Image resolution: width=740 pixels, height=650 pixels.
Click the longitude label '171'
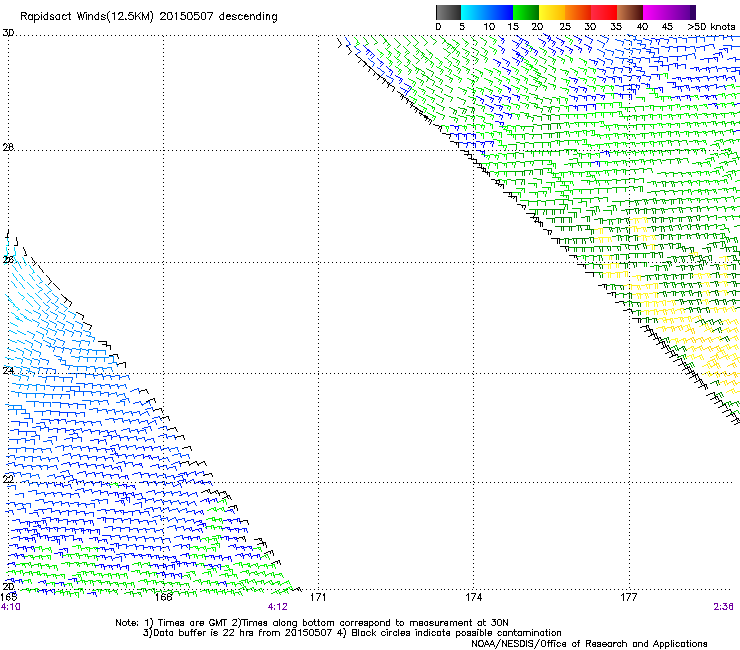coord(318,597)
